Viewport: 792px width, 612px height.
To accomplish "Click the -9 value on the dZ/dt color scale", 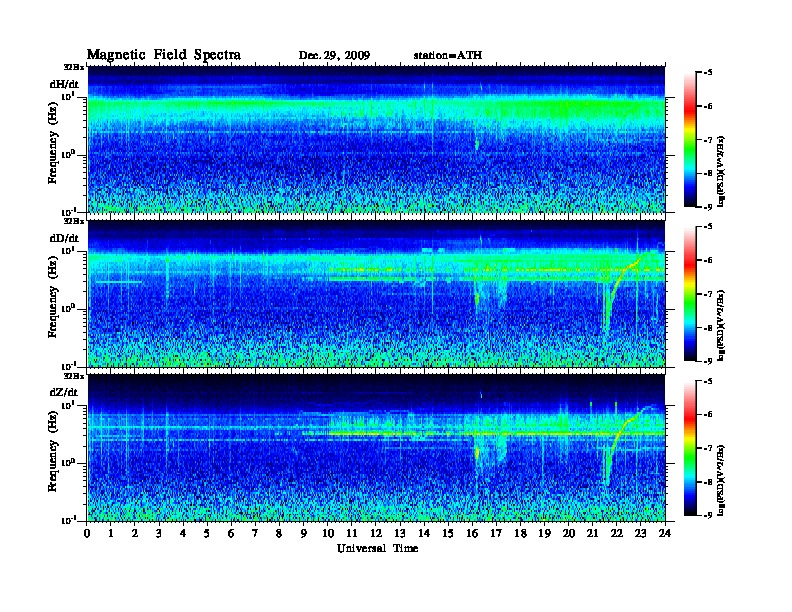I will tap(708, 515).
